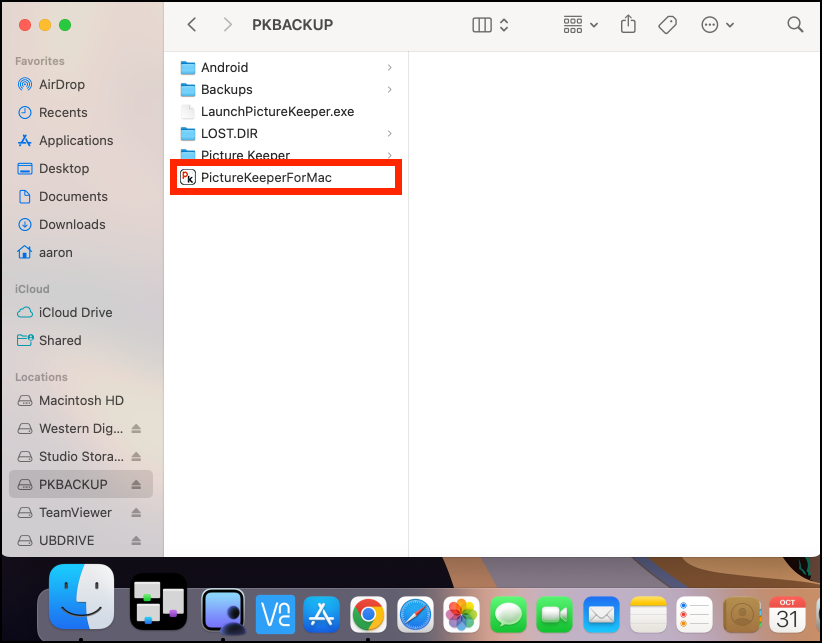The image size is (822, 643).
Task: Open Notes in the Dock
Action: click(x=648, y=614)
